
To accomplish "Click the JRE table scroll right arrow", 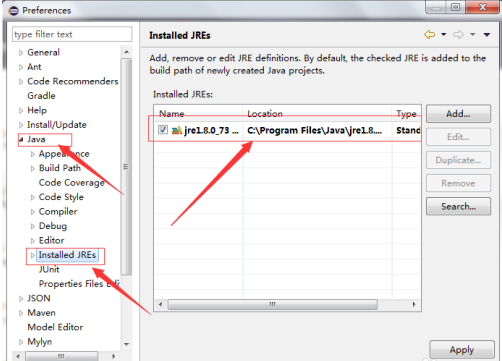I will click(414, 304).
